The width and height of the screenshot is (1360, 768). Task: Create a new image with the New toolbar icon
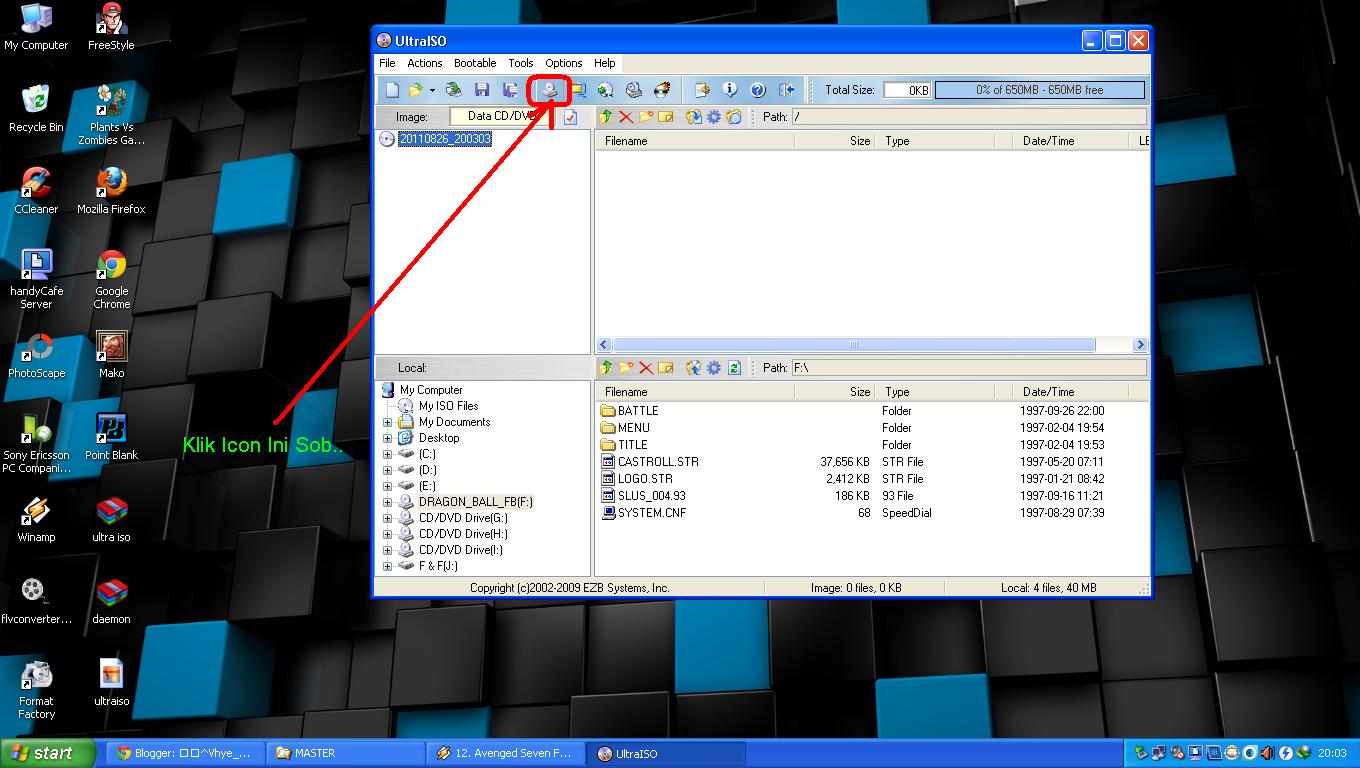click(392, 90)
